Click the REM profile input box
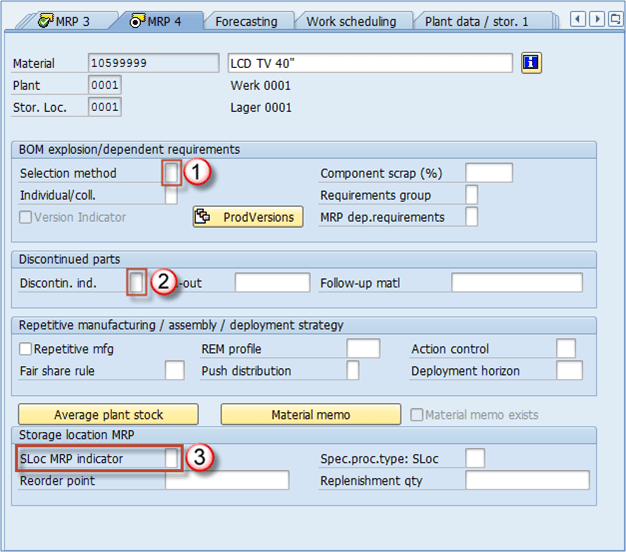The height and width of the screenshot is (552, 626). [x=363, y=349]
